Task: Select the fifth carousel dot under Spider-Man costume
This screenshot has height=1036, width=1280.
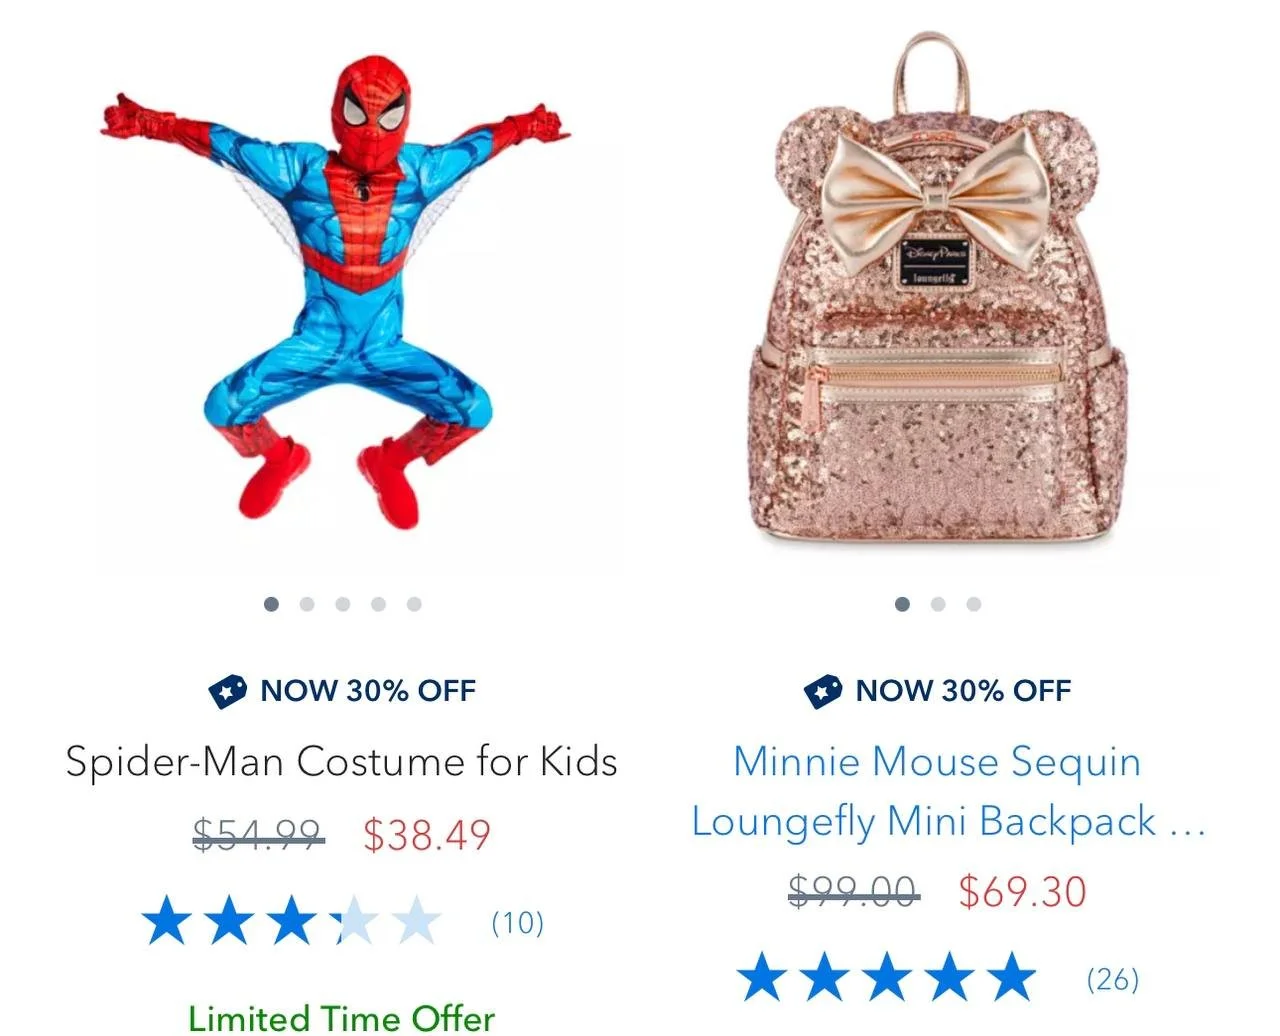Action: point(414,604)
